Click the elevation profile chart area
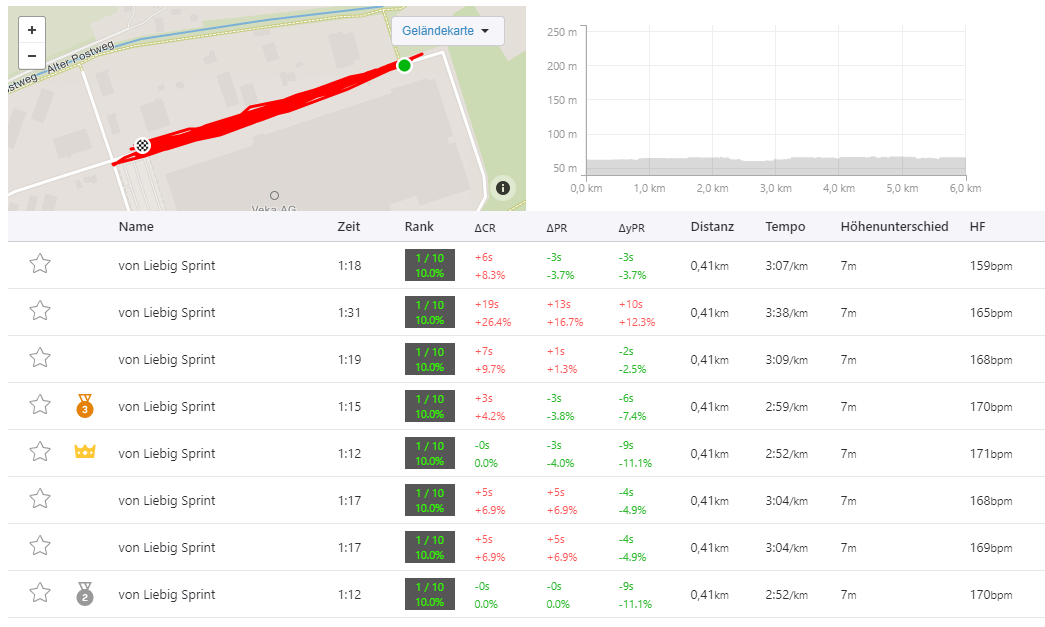1045x627 pixels. [775, 110]
